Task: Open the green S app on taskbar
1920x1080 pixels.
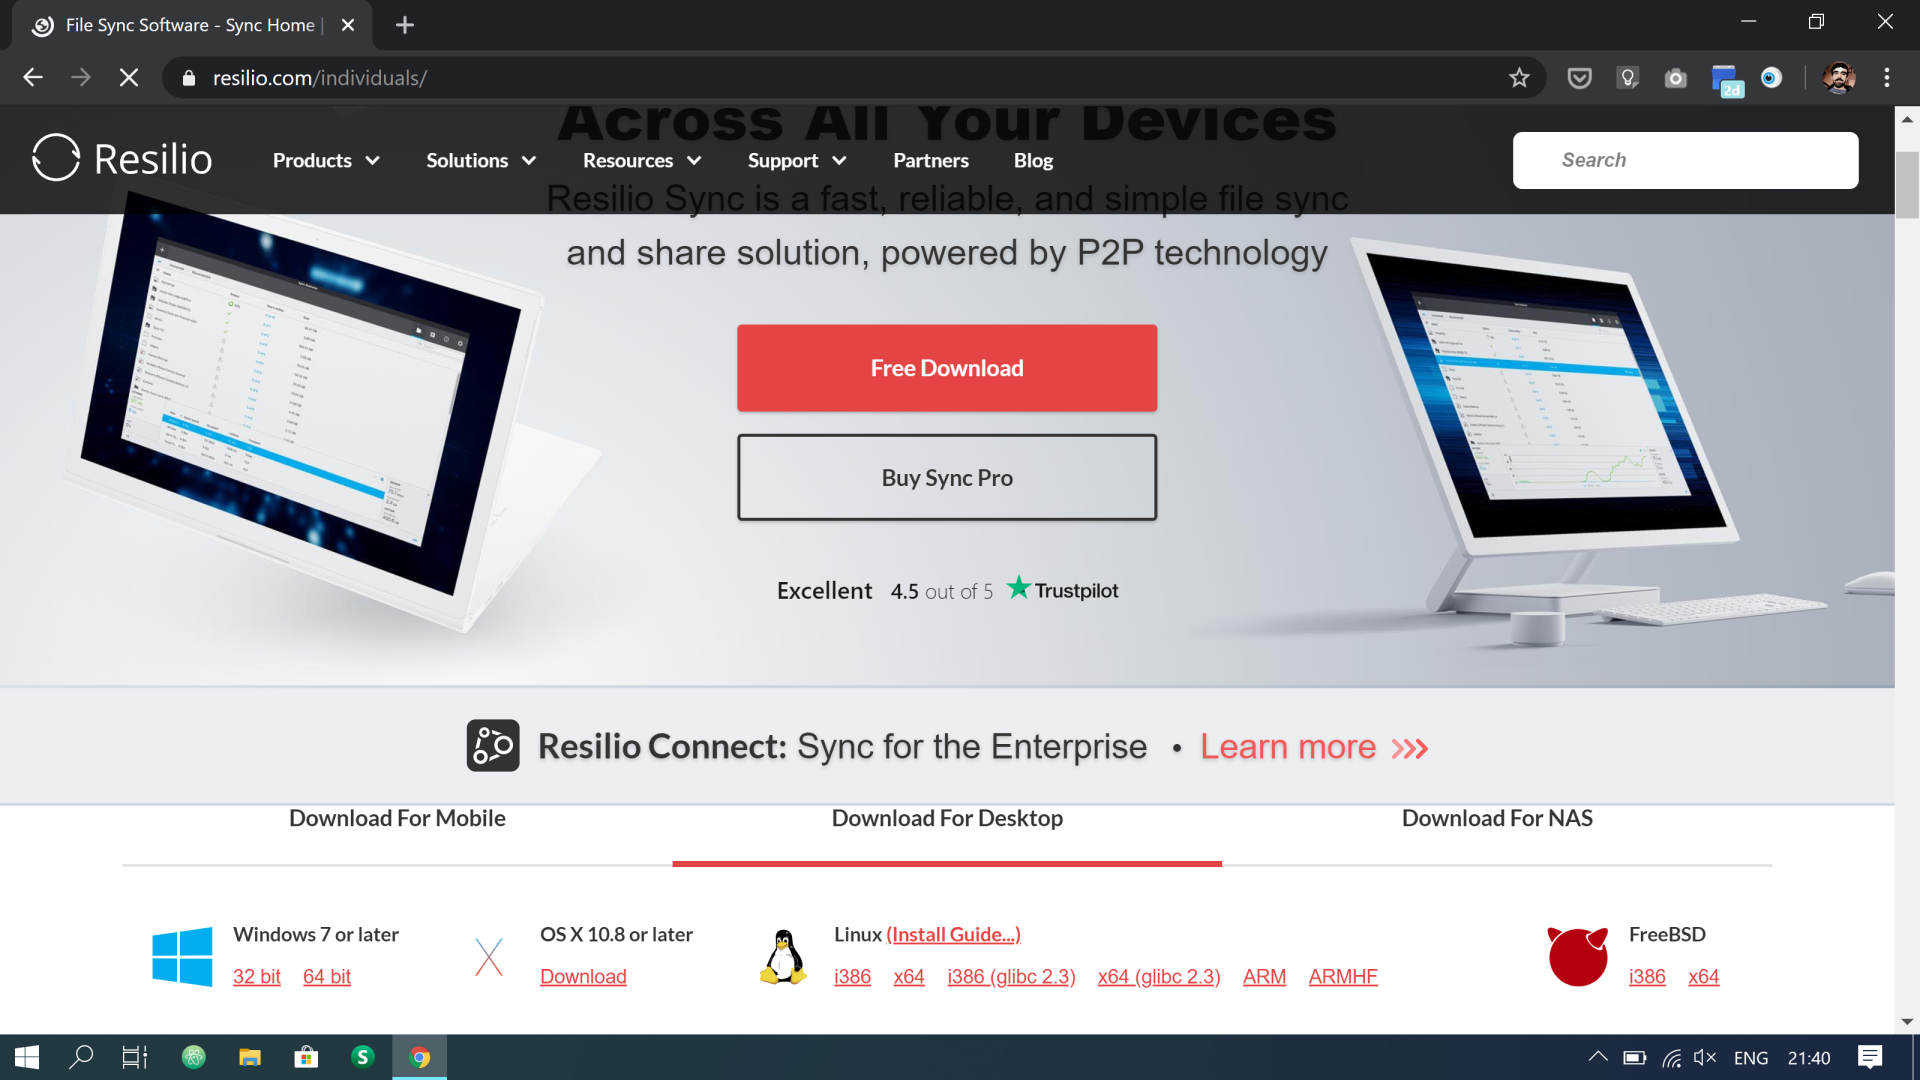Action: [x=363, y=1057]
